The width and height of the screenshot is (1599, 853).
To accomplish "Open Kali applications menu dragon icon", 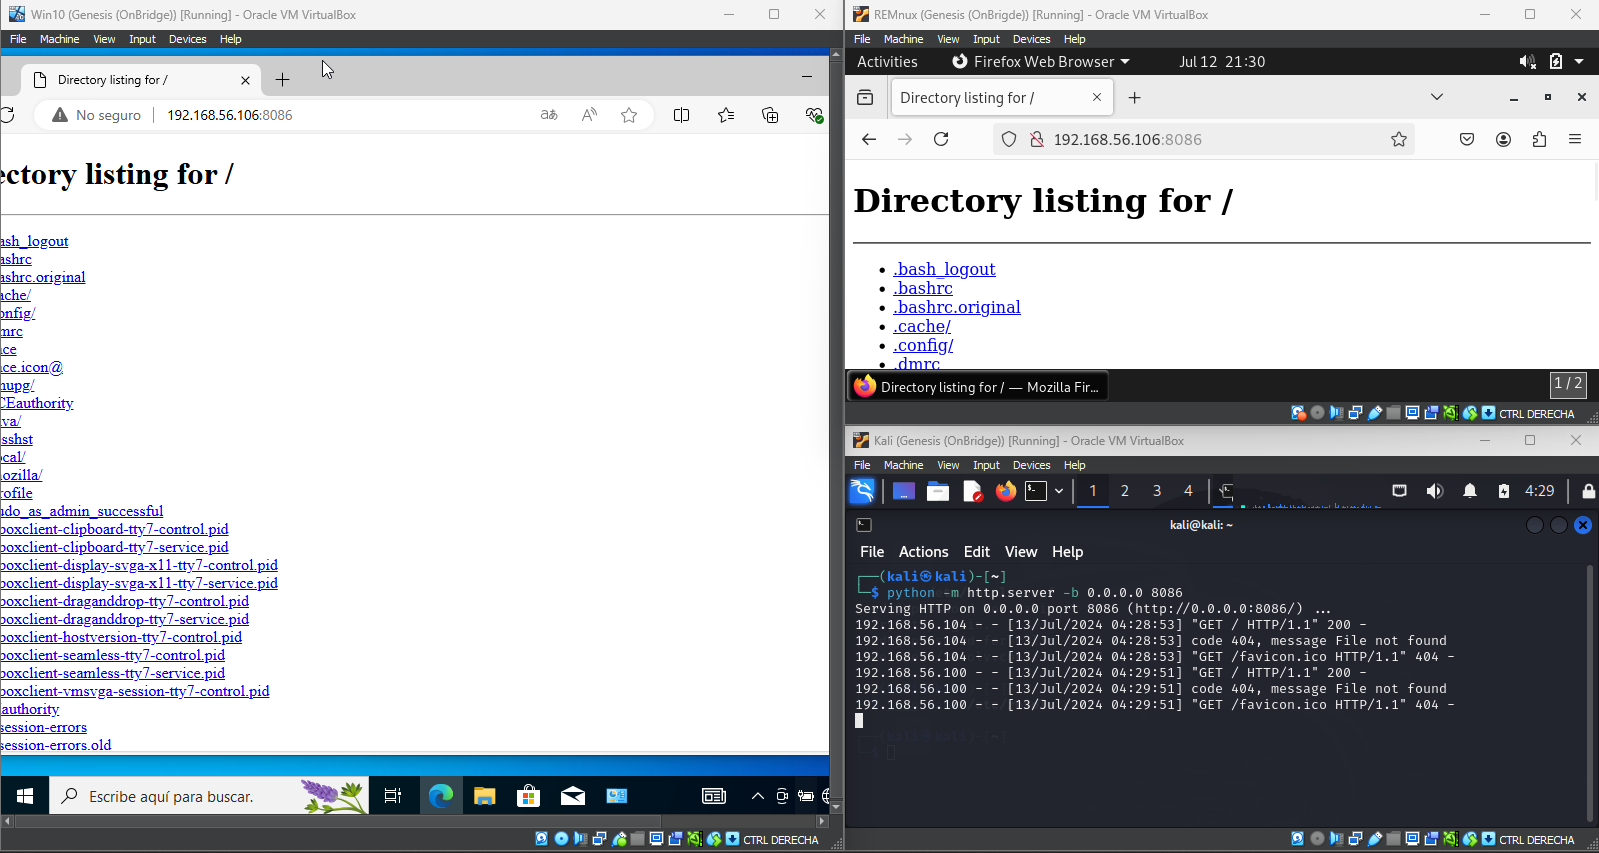I will coord(862,491).
